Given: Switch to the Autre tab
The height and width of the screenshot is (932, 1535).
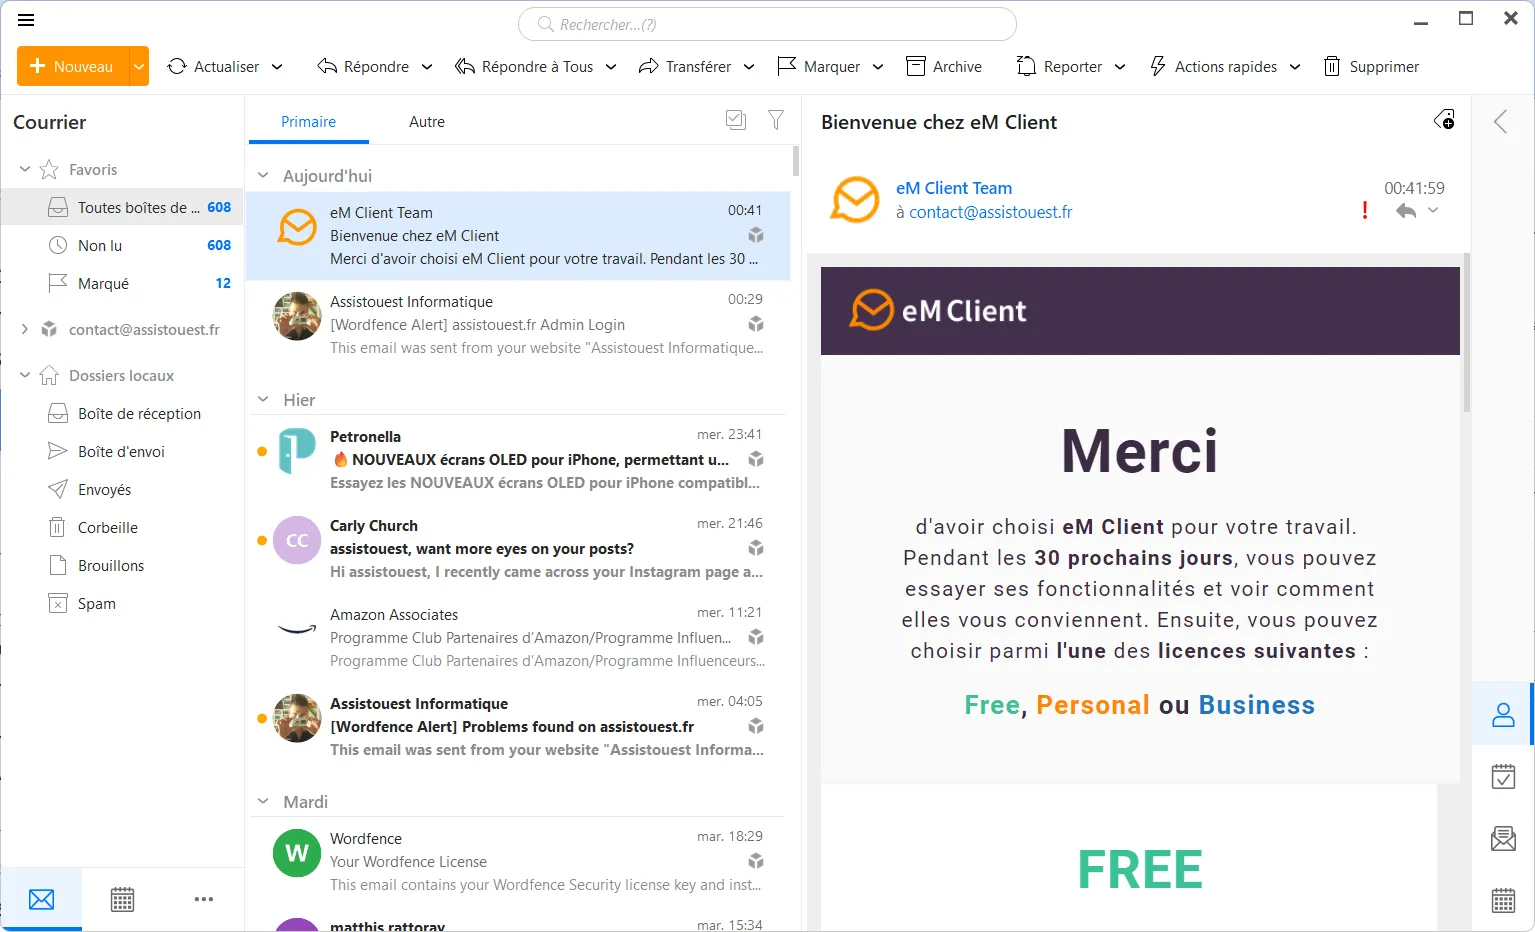Looking at the screenshot, I should pyautogui.click(x=427, y=122).
